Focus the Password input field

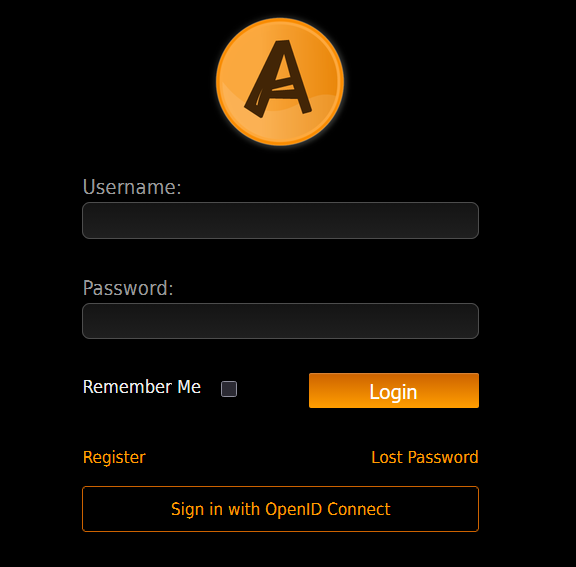[x=280, y=321]
